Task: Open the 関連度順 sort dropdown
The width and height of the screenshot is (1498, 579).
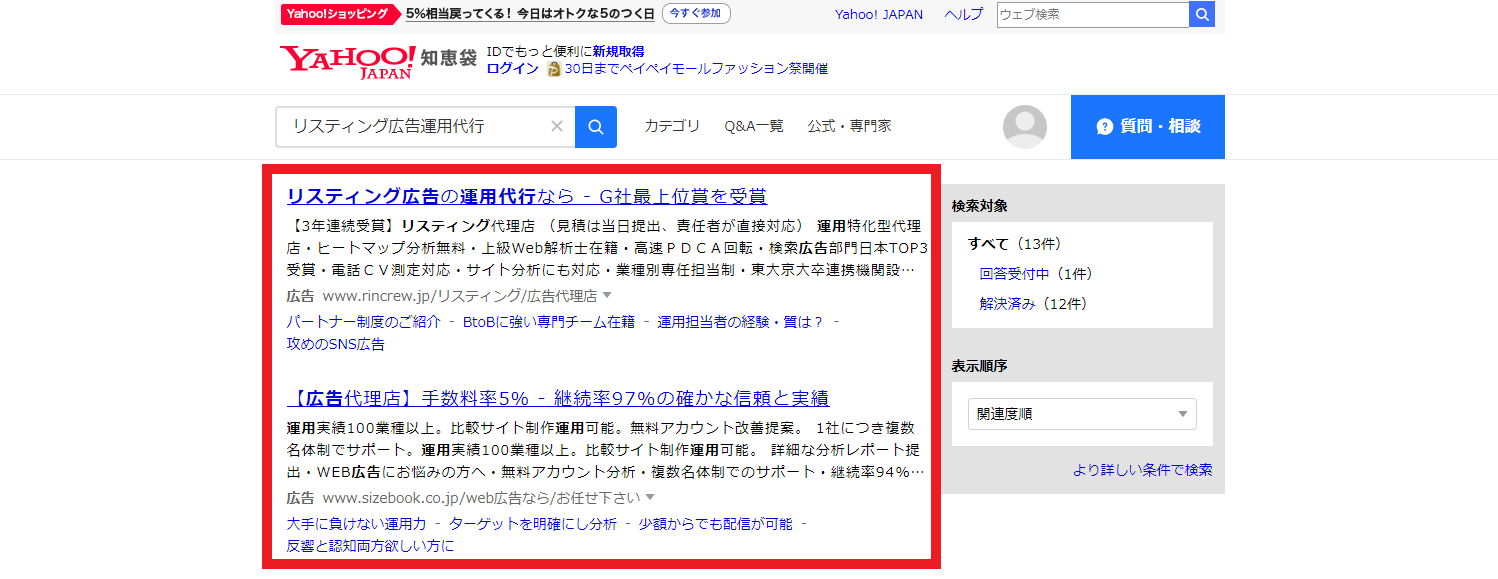Action: pyautogui.click(x=1082, y=414)
